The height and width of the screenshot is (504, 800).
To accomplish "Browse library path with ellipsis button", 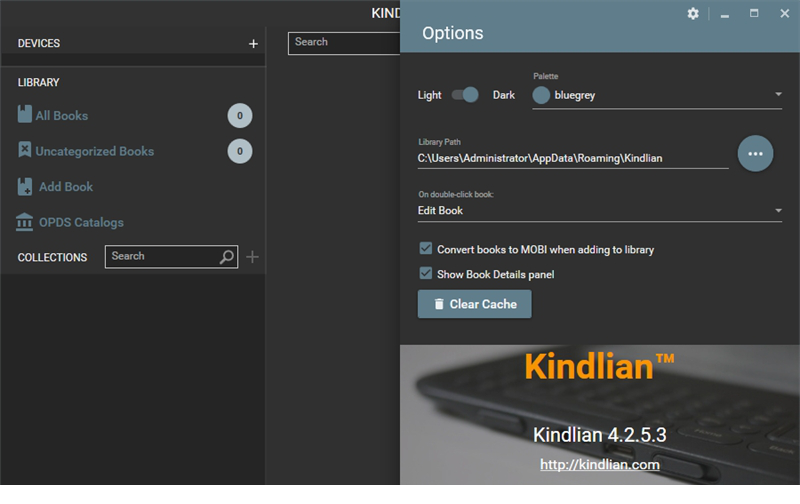I will click(755, 154).
